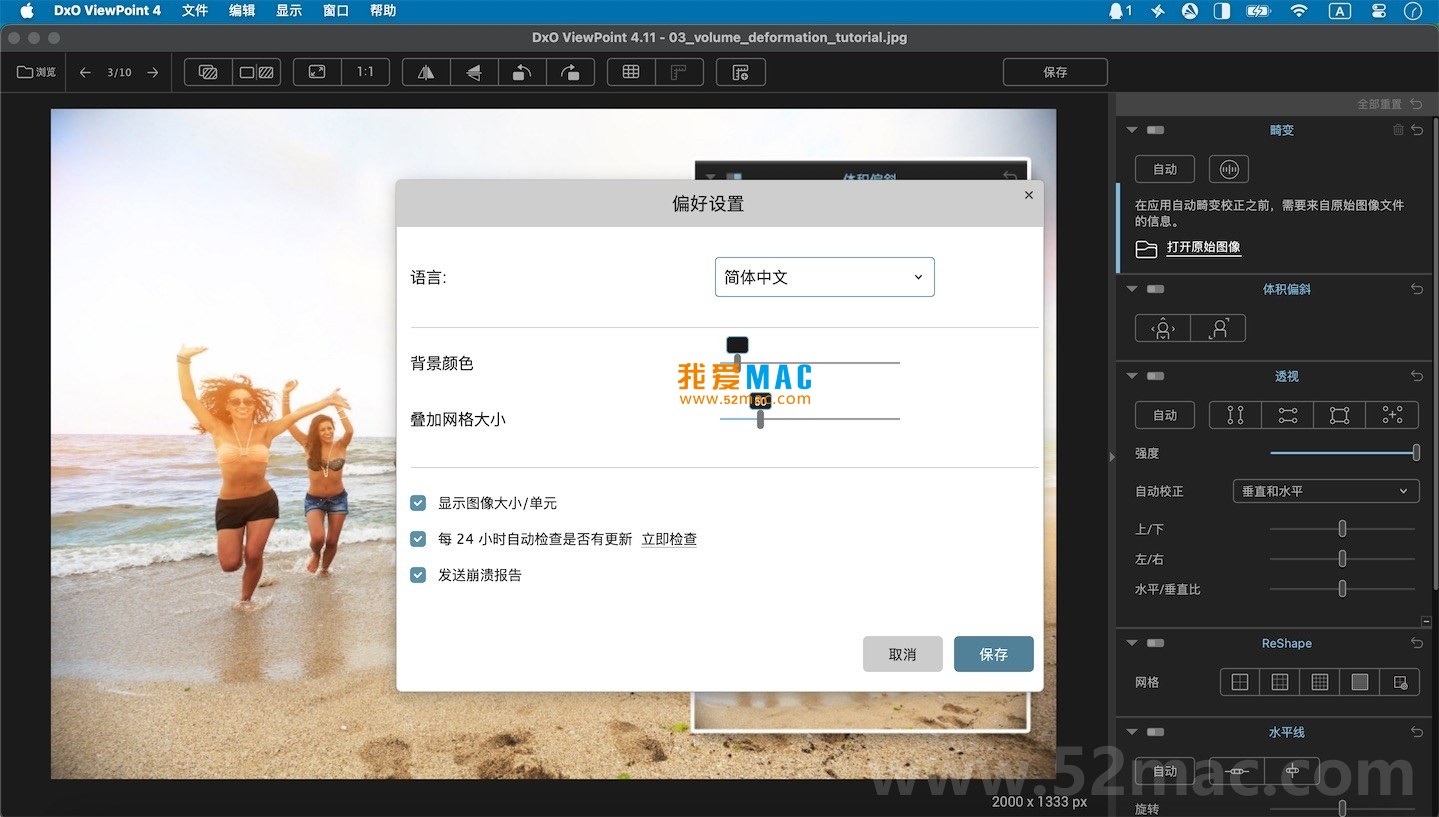Toggle the 体积偏斜 panel switch

pos(1155,289)
